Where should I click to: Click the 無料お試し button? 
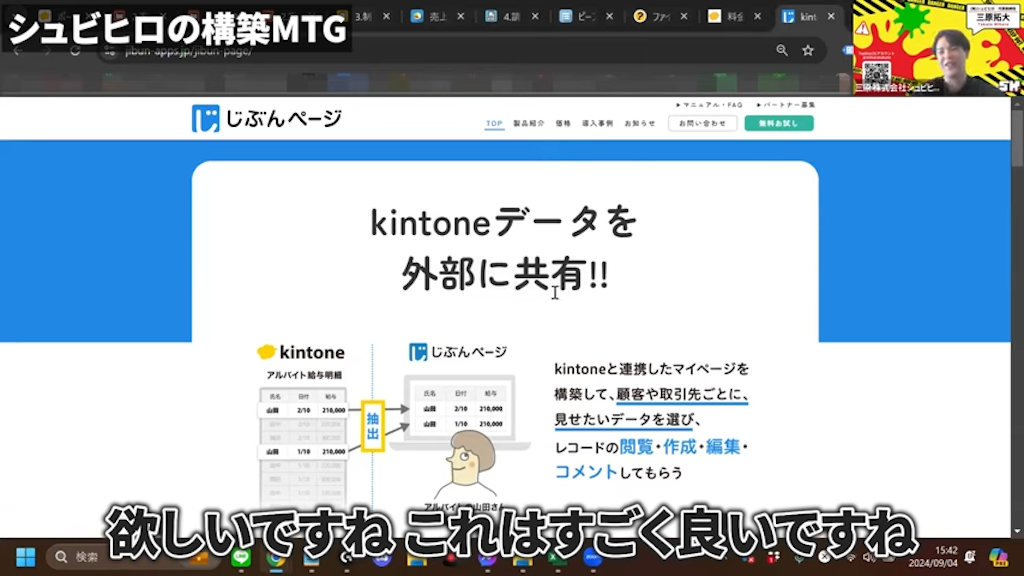pyautogui.click(x=779, y=122)
